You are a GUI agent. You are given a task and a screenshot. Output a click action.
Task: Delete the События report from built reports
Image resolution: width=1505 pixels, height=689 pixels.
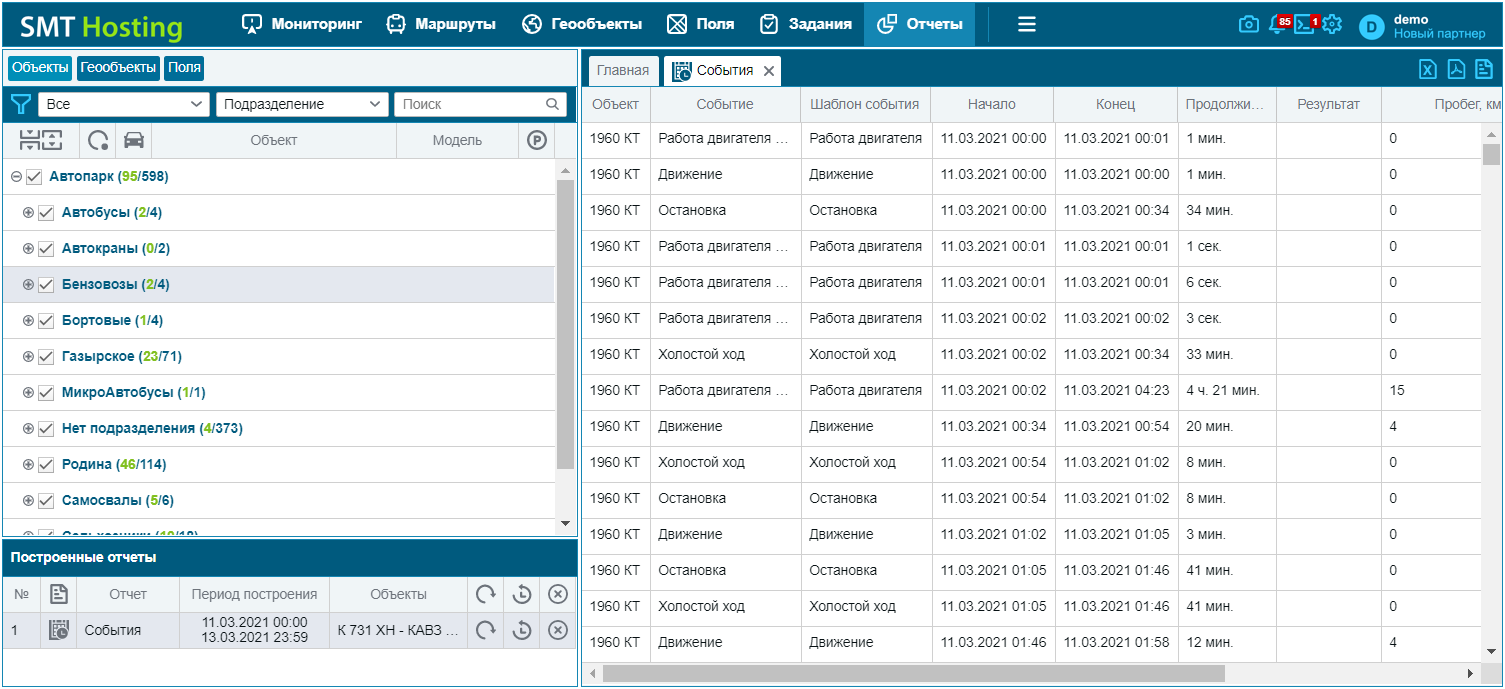(558, 630)
